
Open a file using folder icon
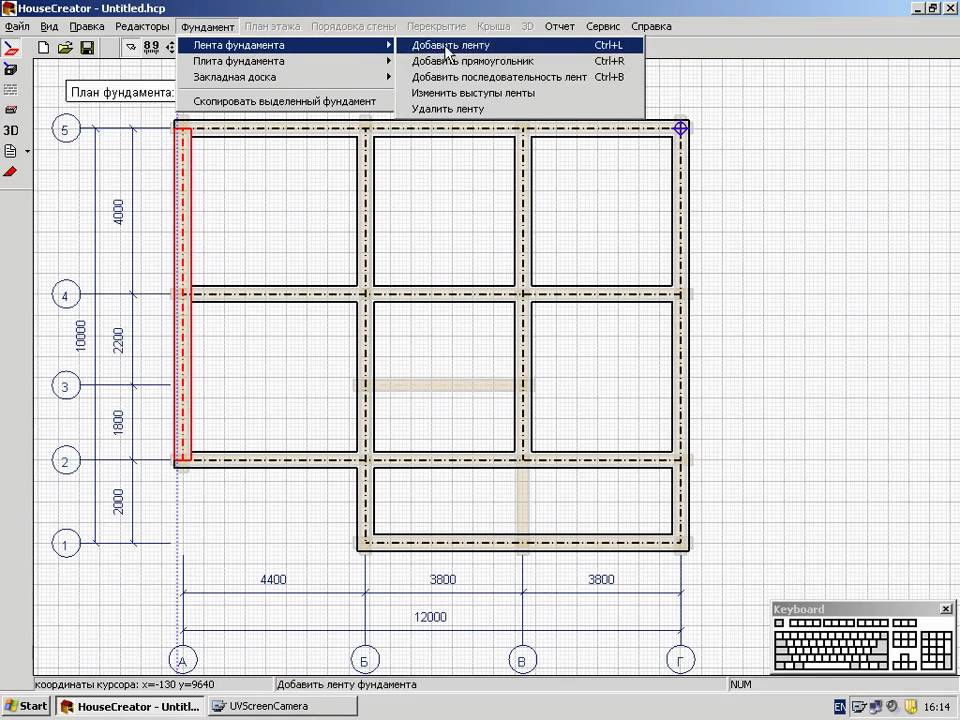(66, 47)
